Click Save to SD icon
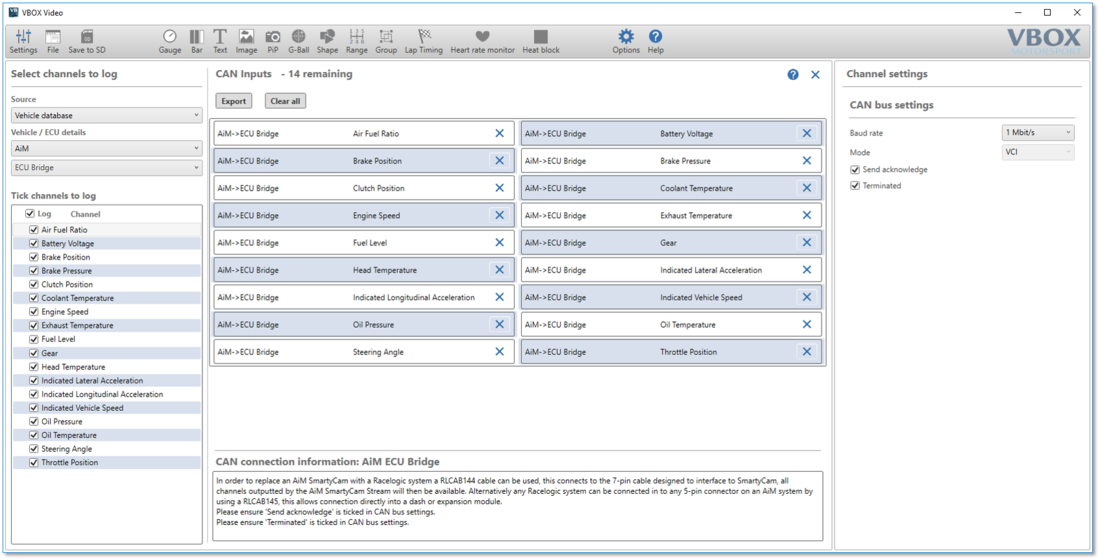Image resolution: width=1100 pixels, height=560 pixels. click(x=87, y=41)
